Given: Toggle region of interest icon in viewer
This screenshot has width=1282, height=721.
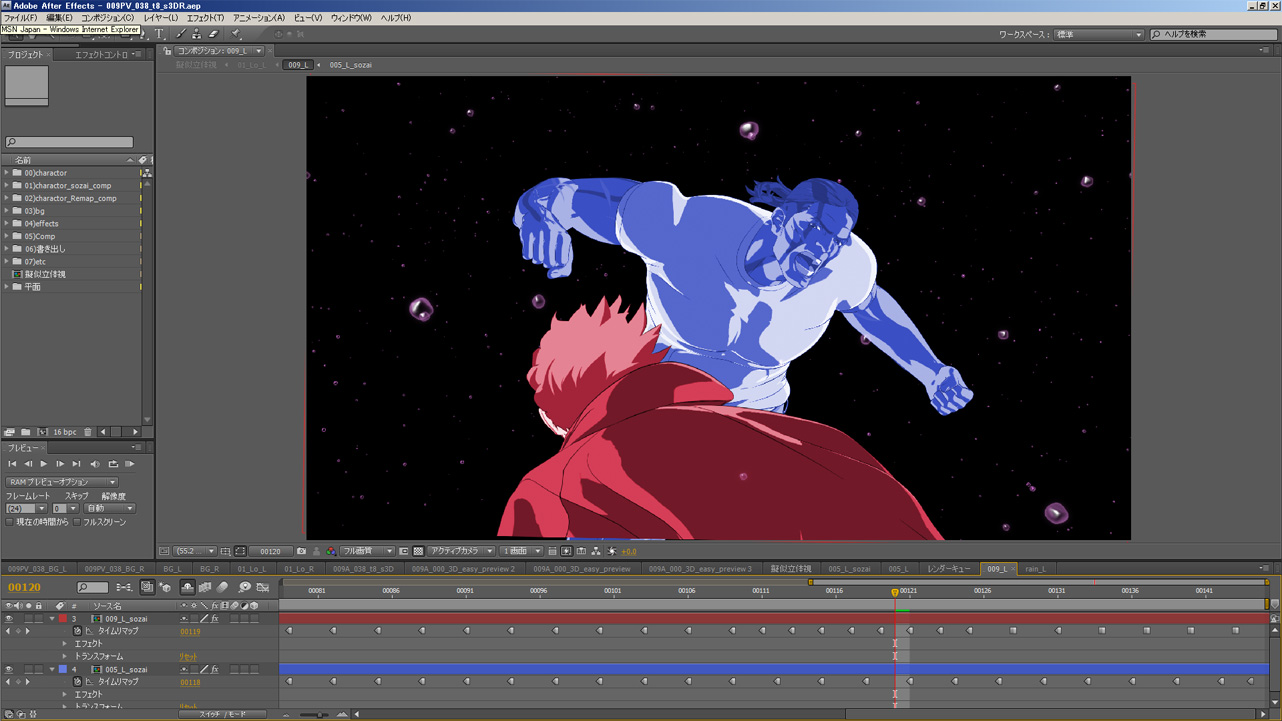Looking at the screenshot, I should pyautogui.click(x=404, y=551).
